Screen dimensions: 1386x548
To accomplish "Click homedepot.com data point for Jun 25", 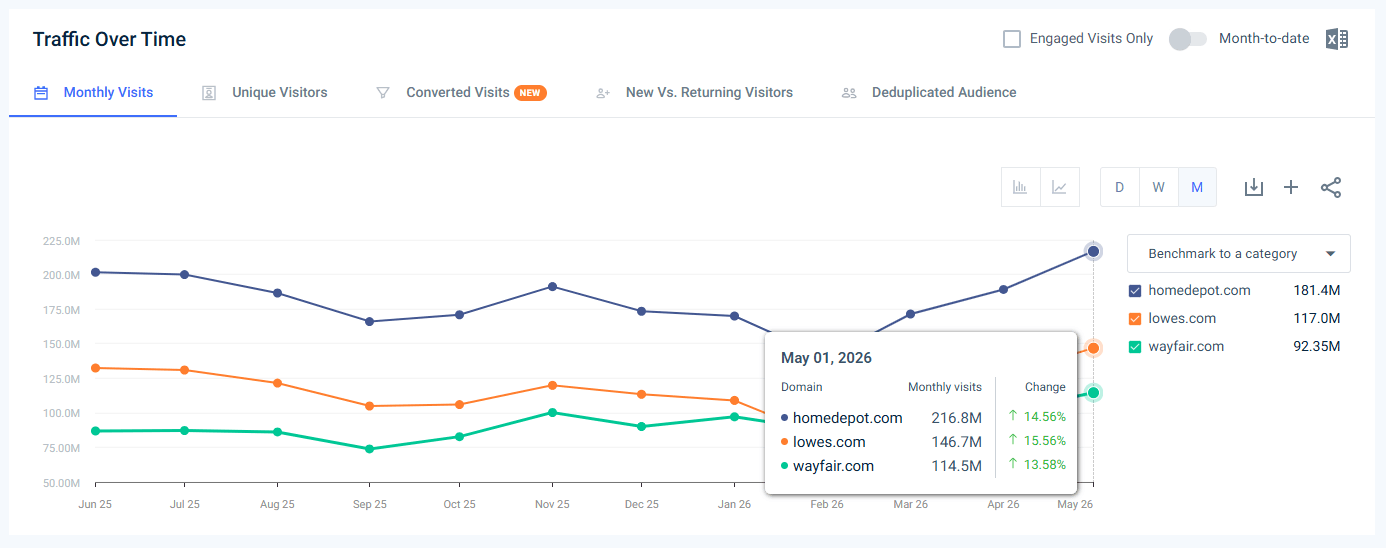I will point(95,272).
